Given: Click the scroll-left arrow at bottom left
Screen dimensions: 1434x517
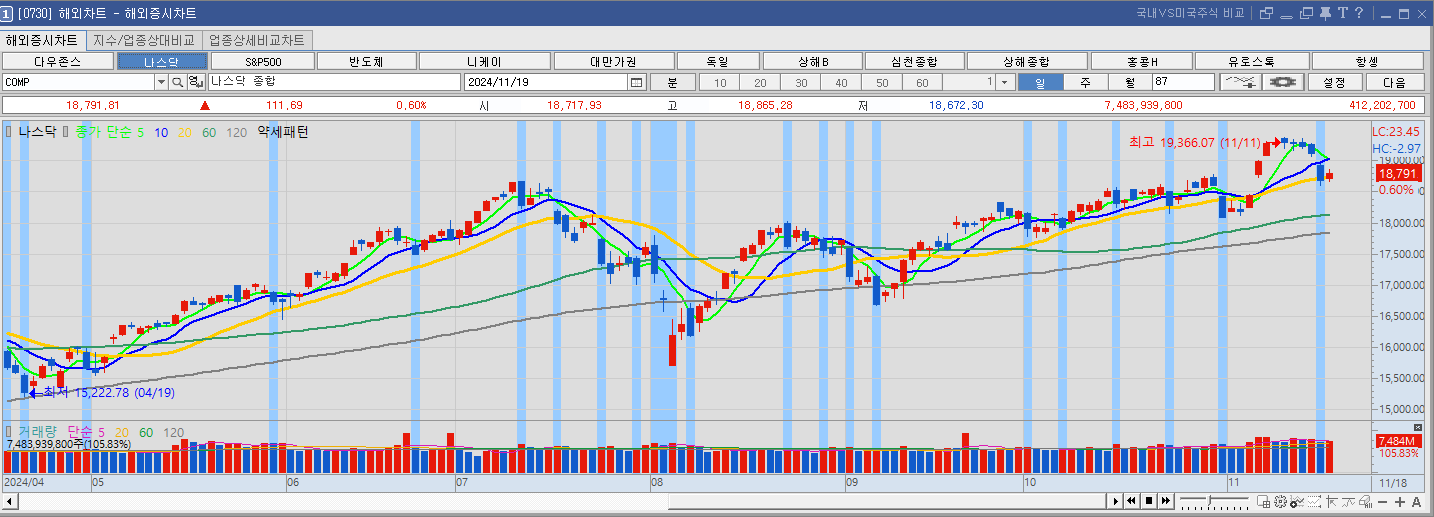Looking at the screenshot, I should click(8, 501).
